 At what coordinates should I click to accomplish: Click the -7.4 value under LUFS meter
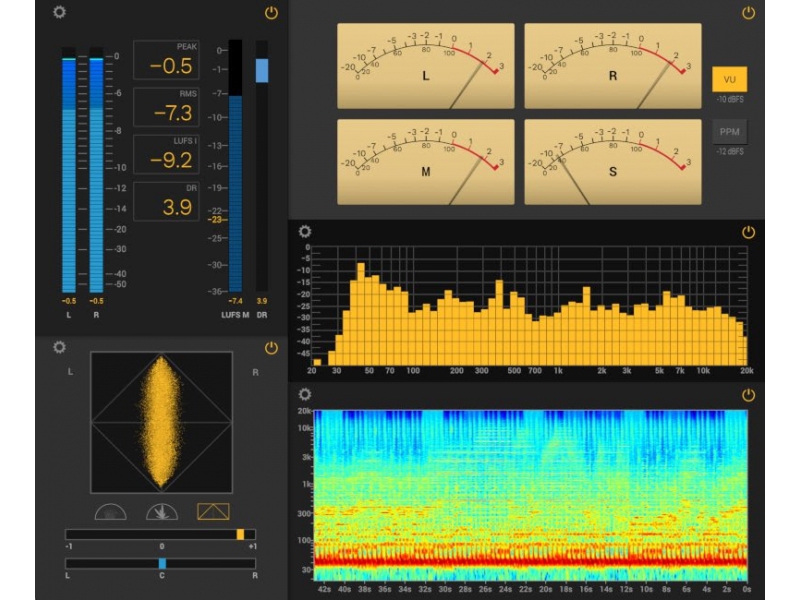[x=235, y=301]
